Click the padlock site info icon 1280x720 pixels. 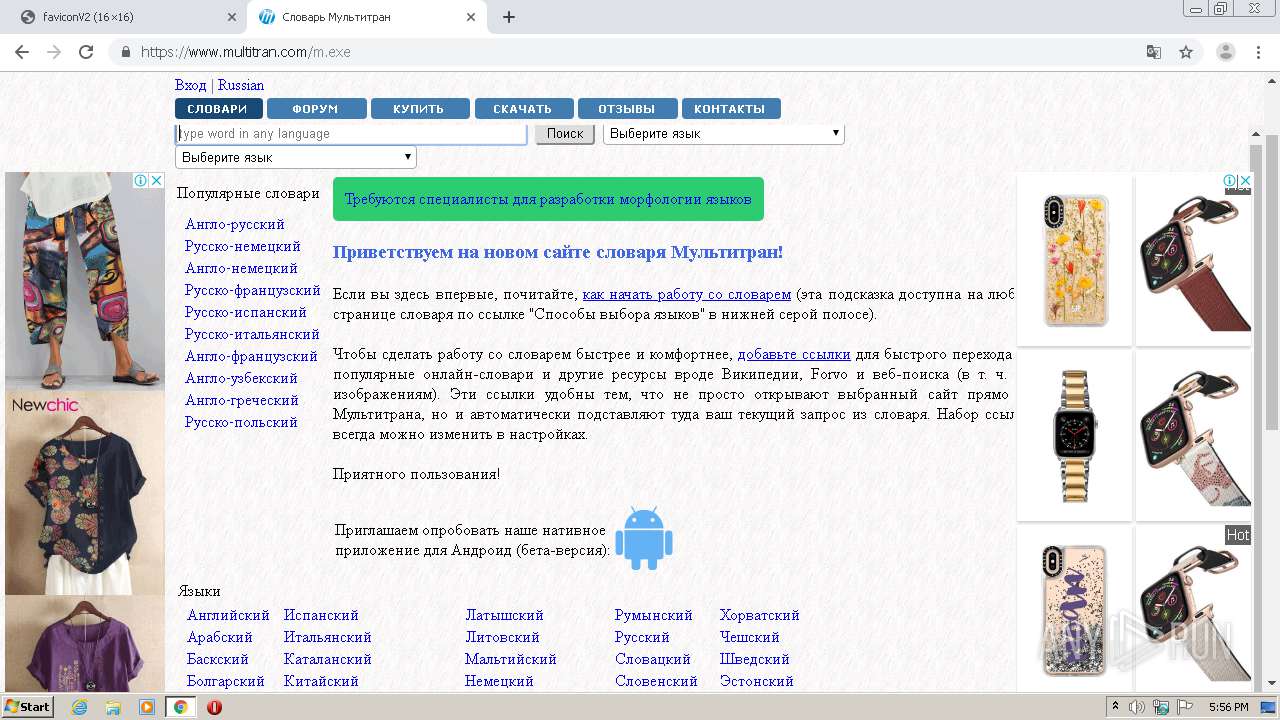(126, 52)
